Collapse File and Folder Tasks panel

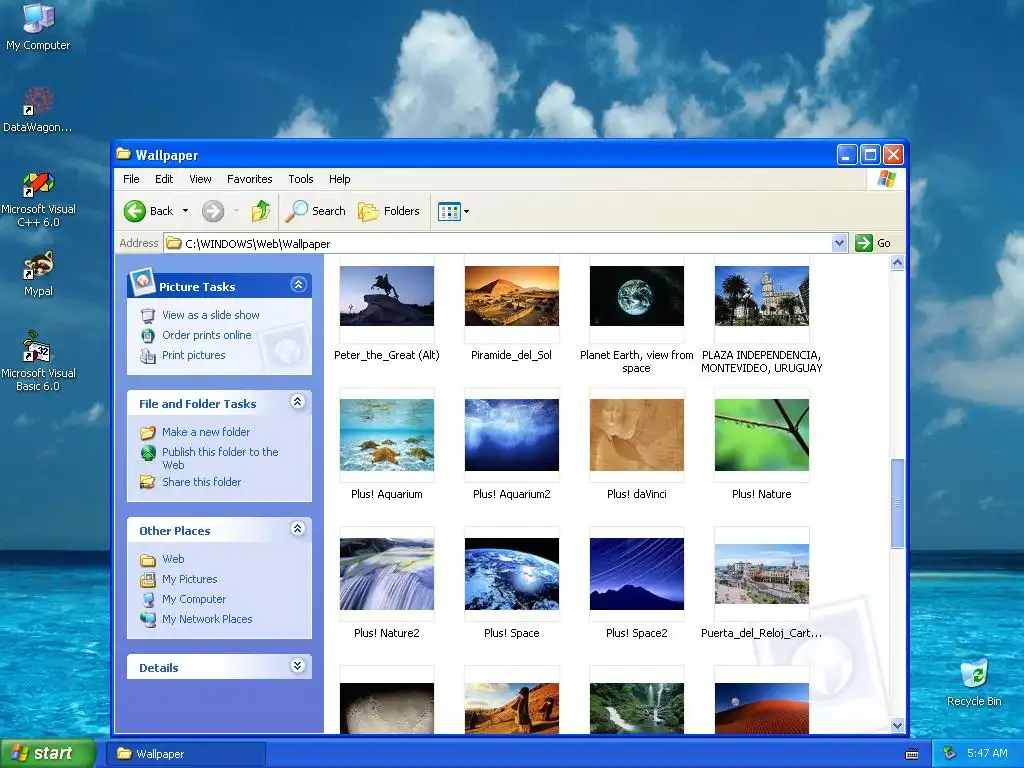click(x=298, y=402)
